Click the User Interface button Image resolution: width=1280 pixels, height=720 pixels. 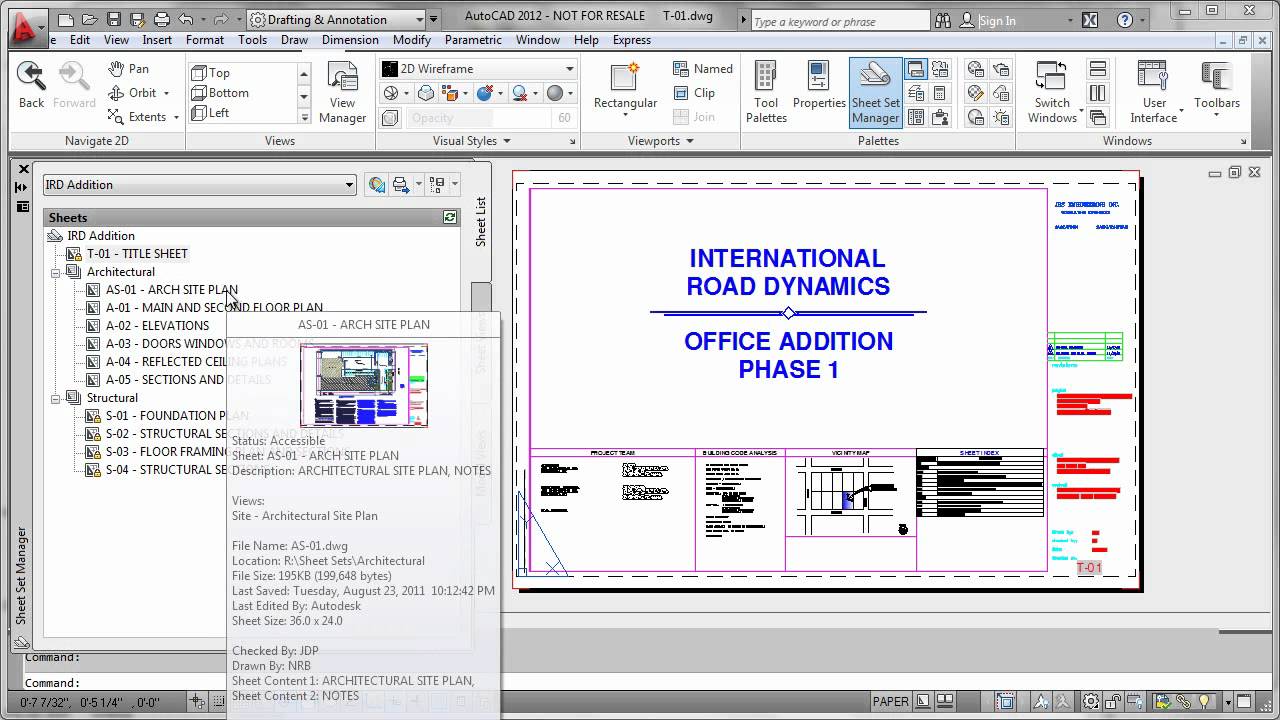click(x=1157, y=92)
